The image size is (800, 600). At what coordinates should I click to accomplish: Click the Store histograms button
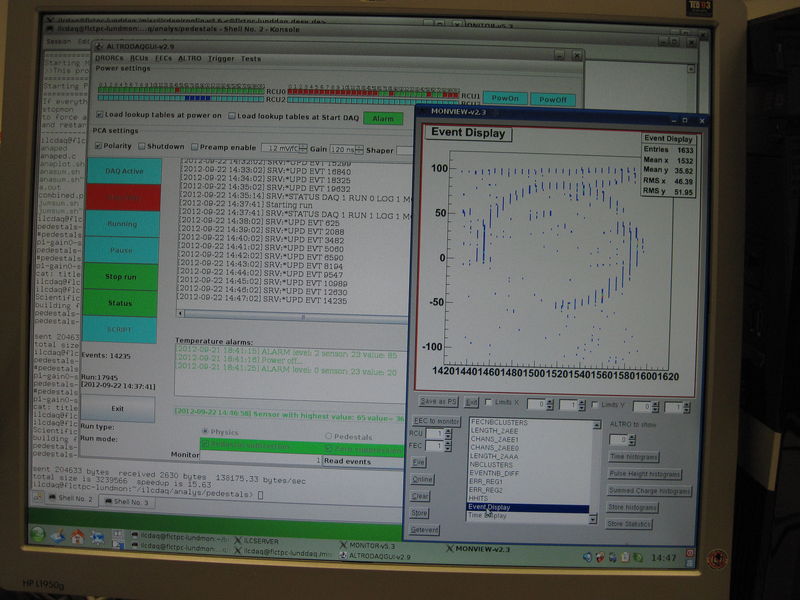point(633,508)
